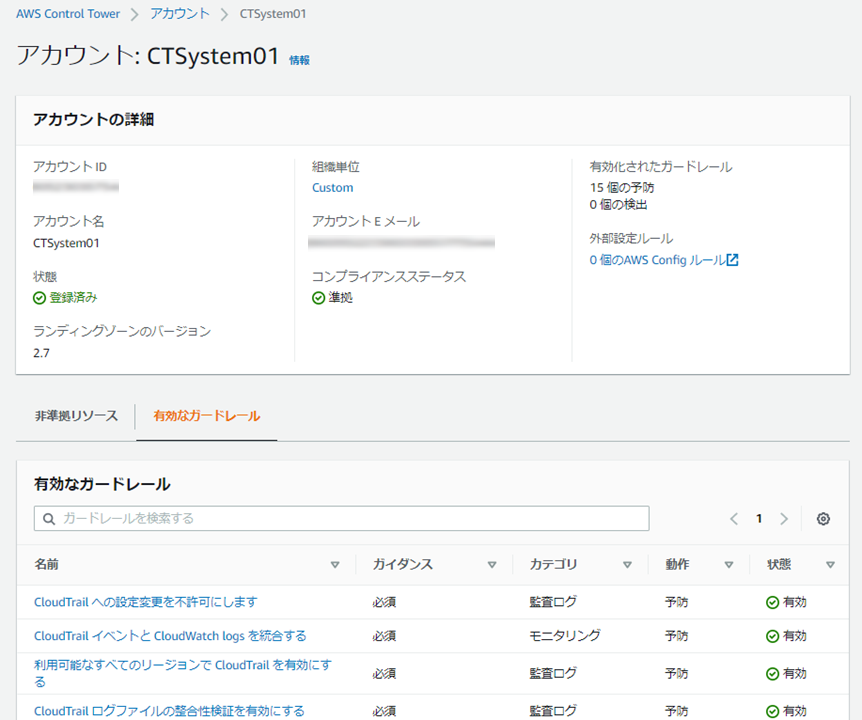The width and height of the screenshot is (862, 720).
Task: Click 予防 in the CloudWatch logs row
Action: 676,636
